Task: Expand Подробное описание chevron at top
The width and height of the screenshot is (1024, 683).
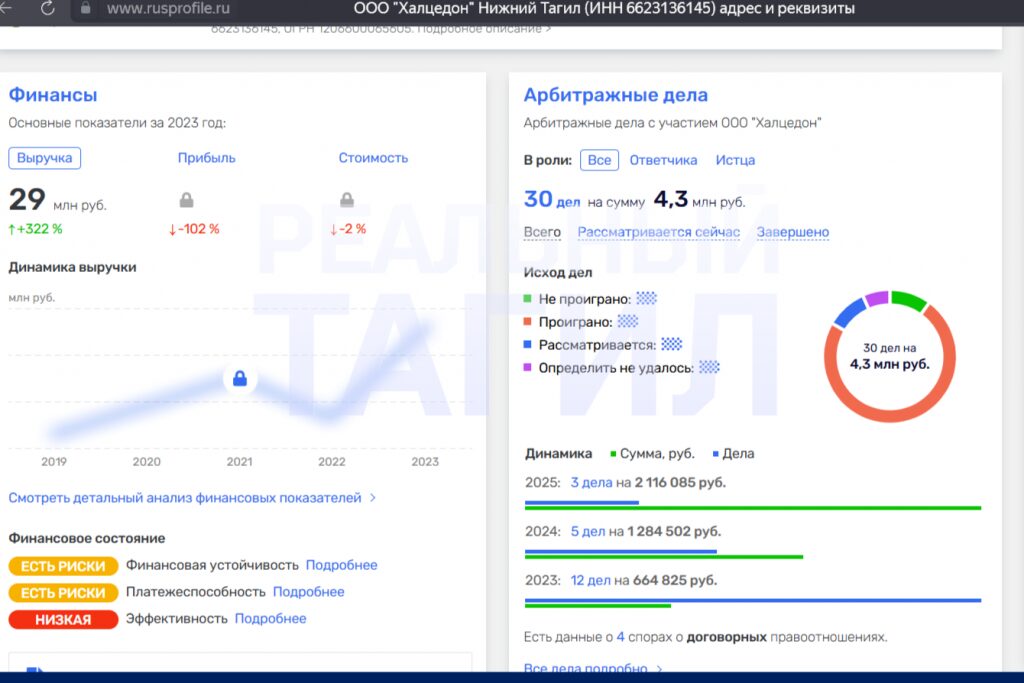Action: [548, 29]
